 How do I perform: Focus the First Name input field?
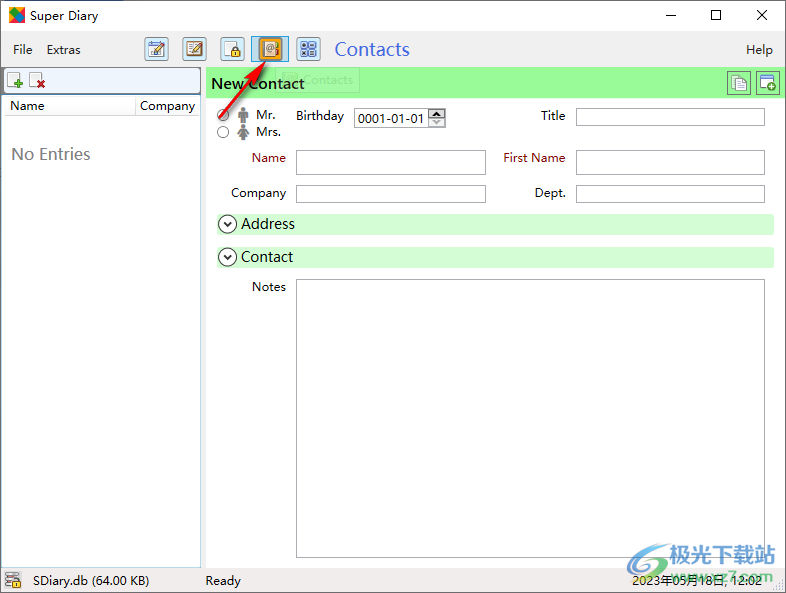click(x=670, y=162)
